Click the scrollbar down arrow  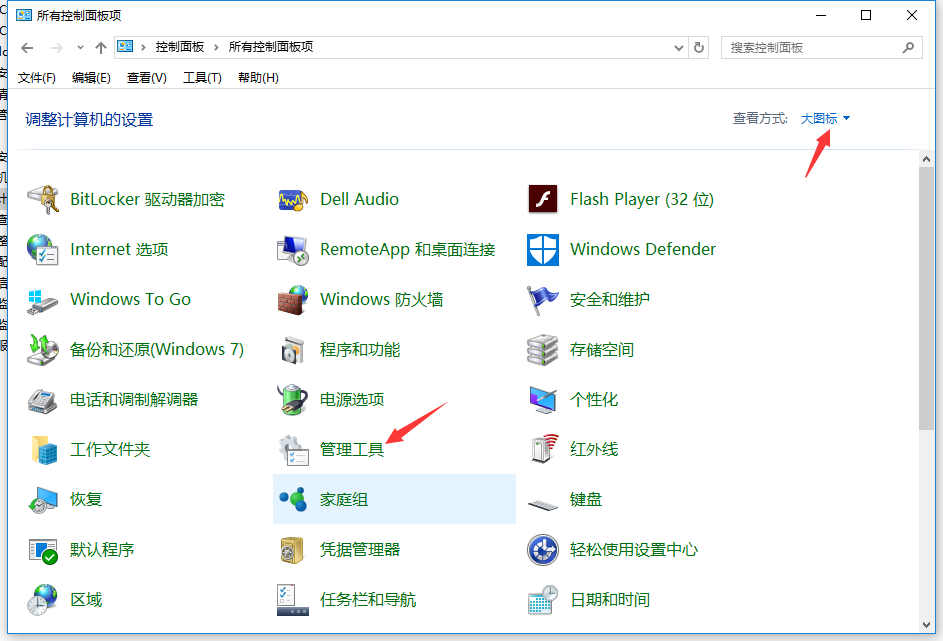pyautogui.click(x=926, y=625)
